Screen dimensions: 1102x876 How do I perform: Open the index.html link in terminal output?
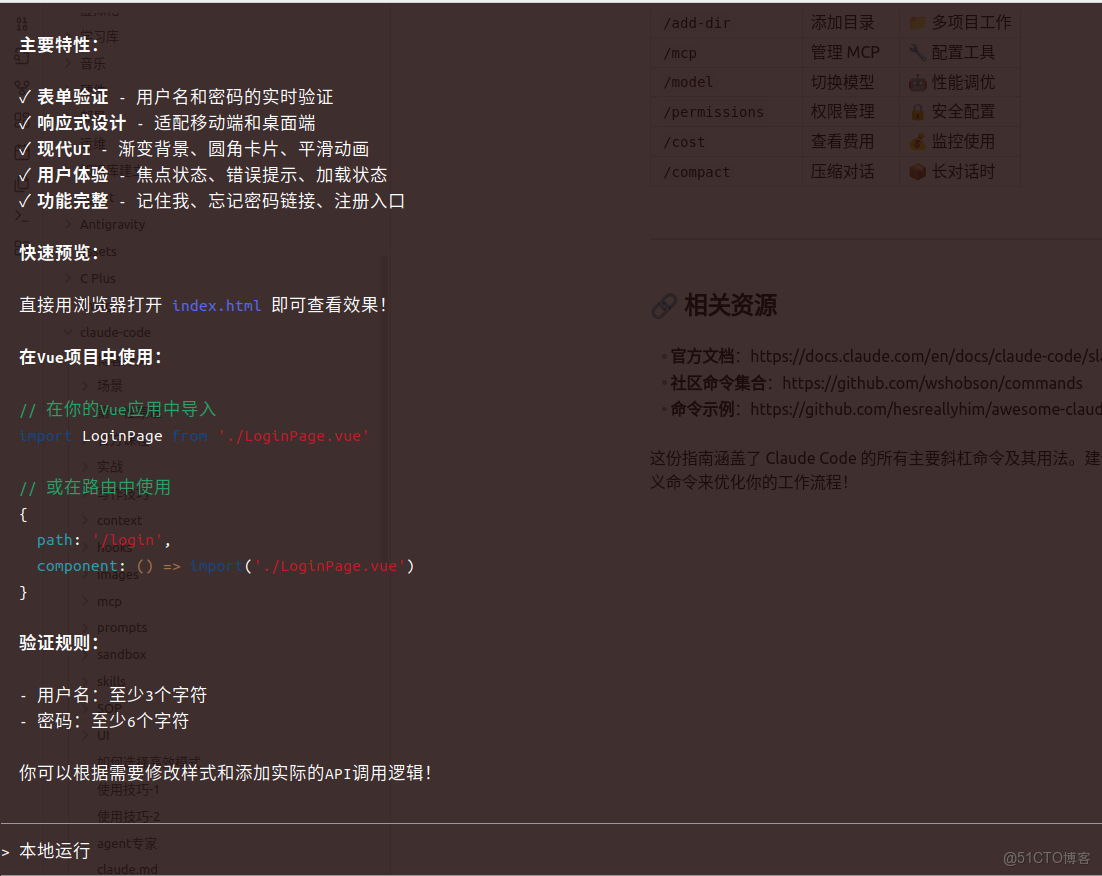coord(216,306)
